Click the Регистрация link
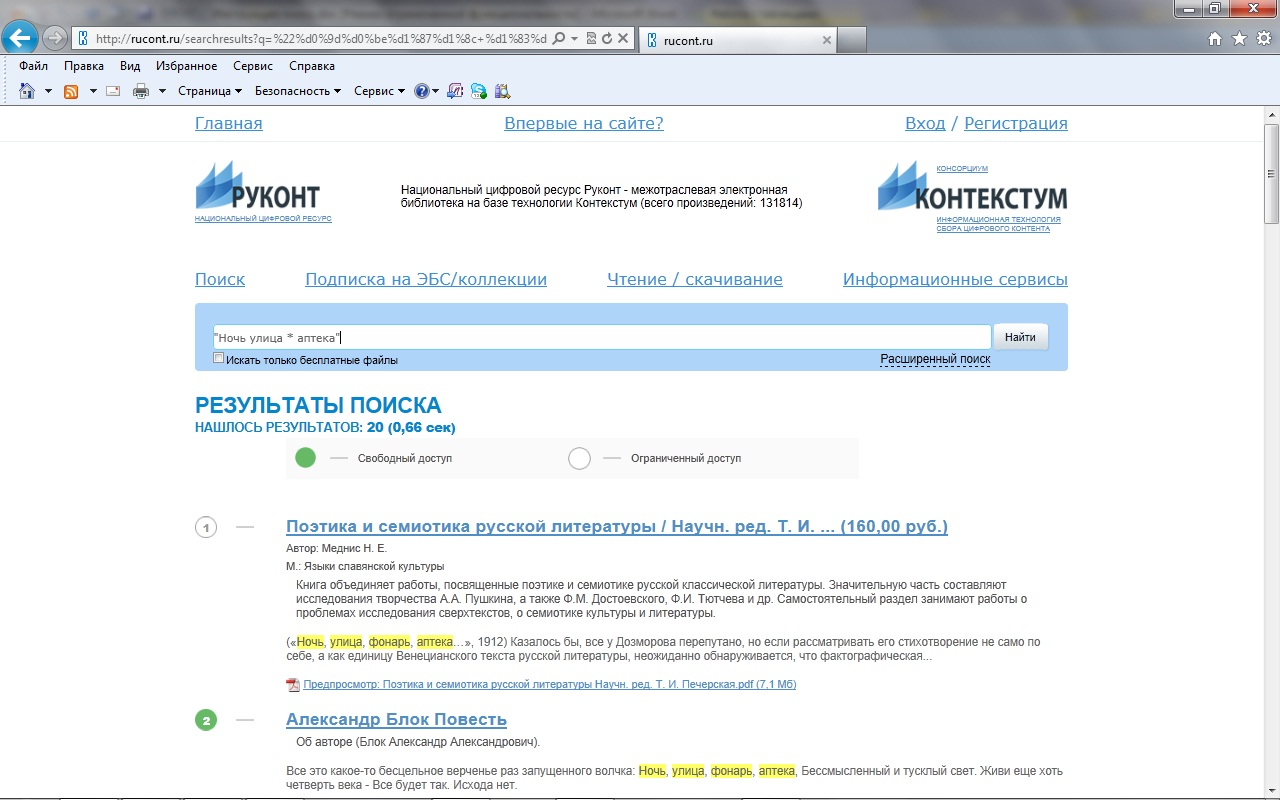The height and width of the screenshot is (800, 1280). coord(1016,123)
